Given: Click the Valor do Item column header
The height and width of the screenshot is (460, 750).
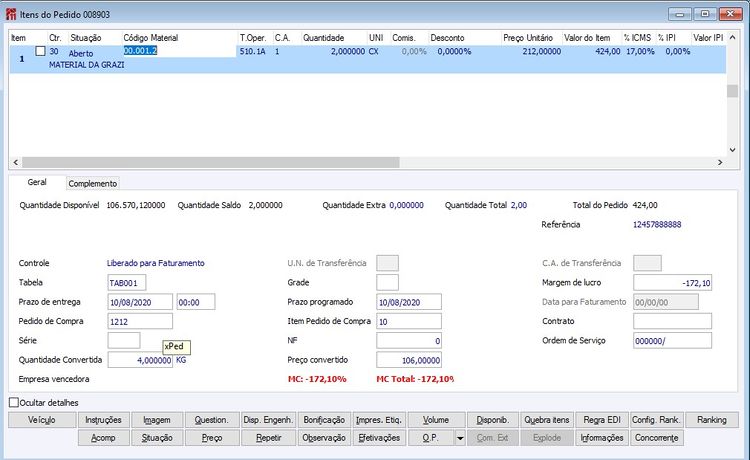Looking at the screenshot, I should tap(587, 38).
